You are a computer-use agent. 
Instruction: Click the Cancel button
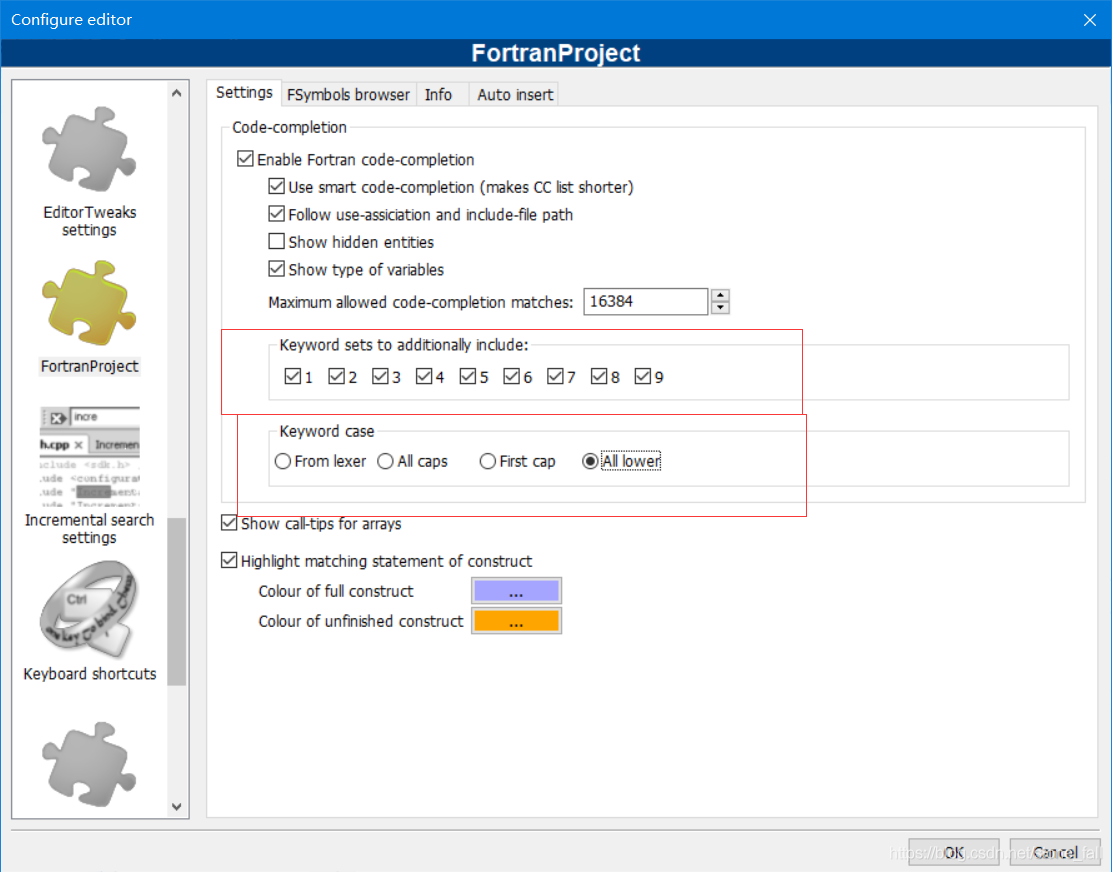pyautogui.click(x=1054, y=853)
